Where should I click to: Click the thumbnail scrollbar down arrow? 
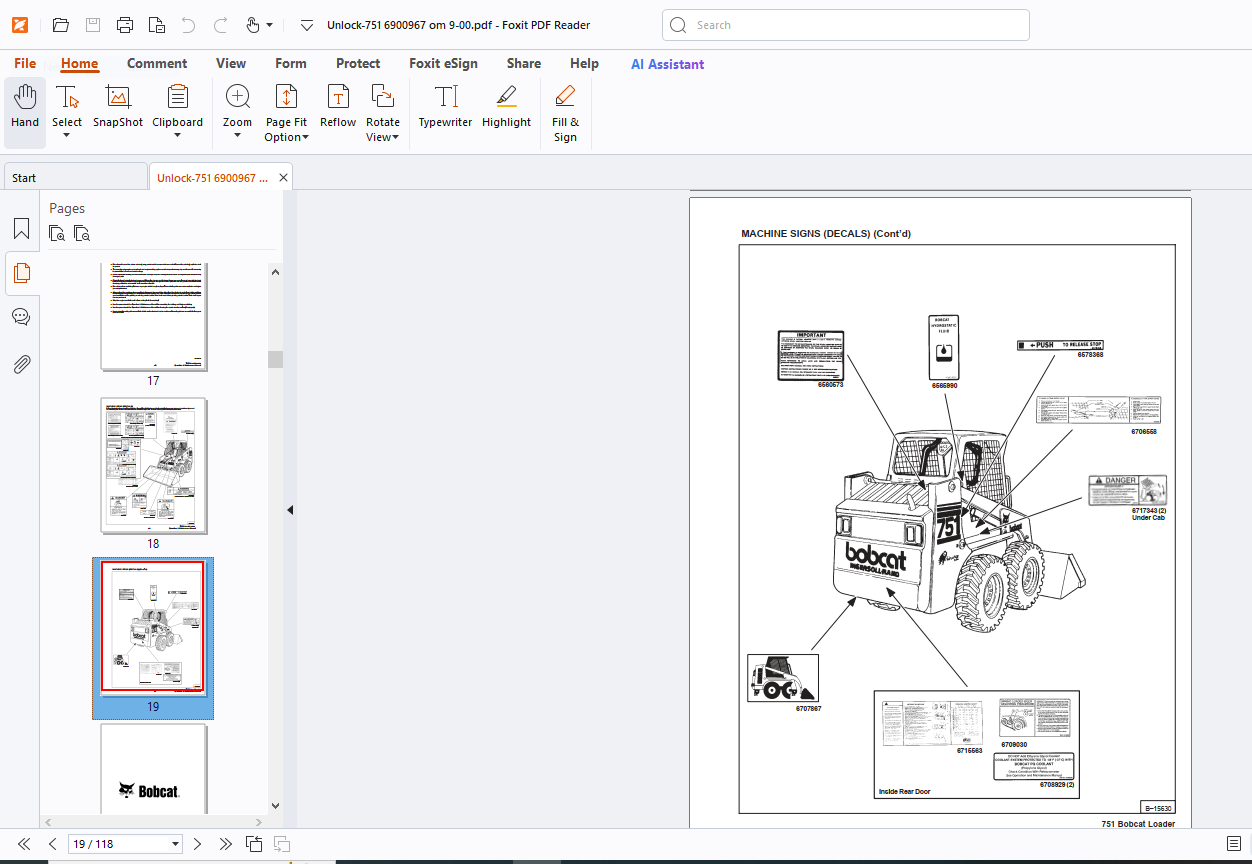tap(275, 805)
